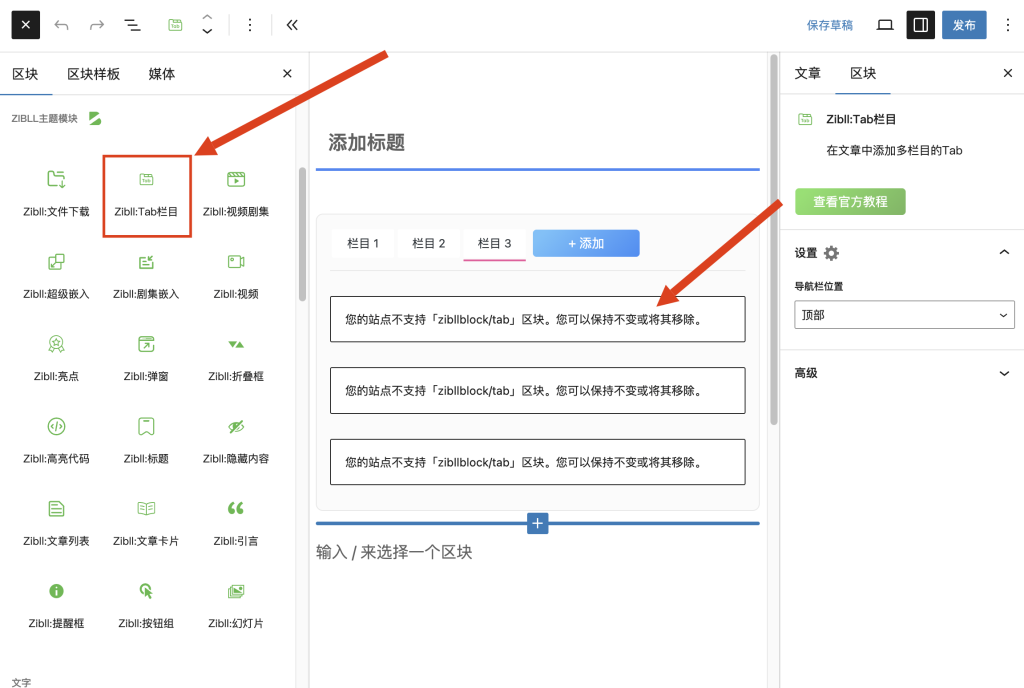The height and width of the screenshot is (688, 1024).
Task: Click the inserter panel scrollbar
Action: click(x=302, y=234)
